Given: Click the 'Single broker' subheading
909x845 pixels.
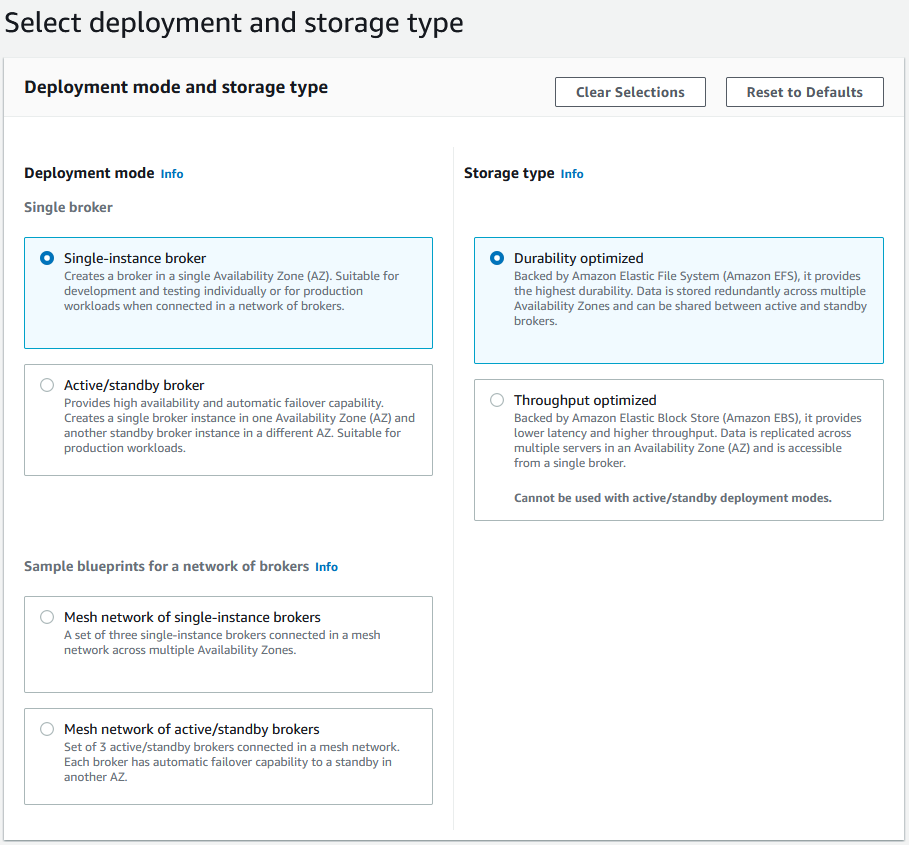Looking at the screenshot, I should [68, 207].
